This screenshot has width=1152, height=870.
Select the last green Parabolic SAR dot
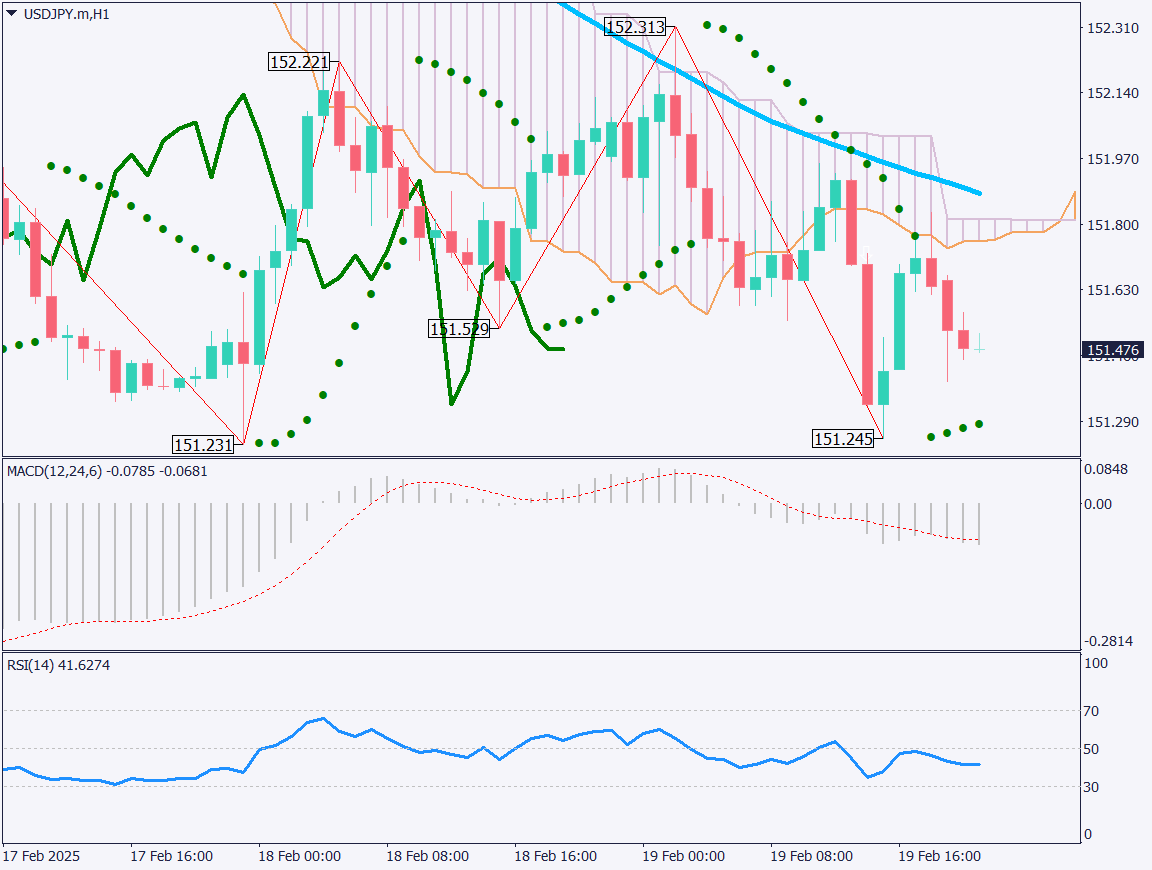pos(979,424)
